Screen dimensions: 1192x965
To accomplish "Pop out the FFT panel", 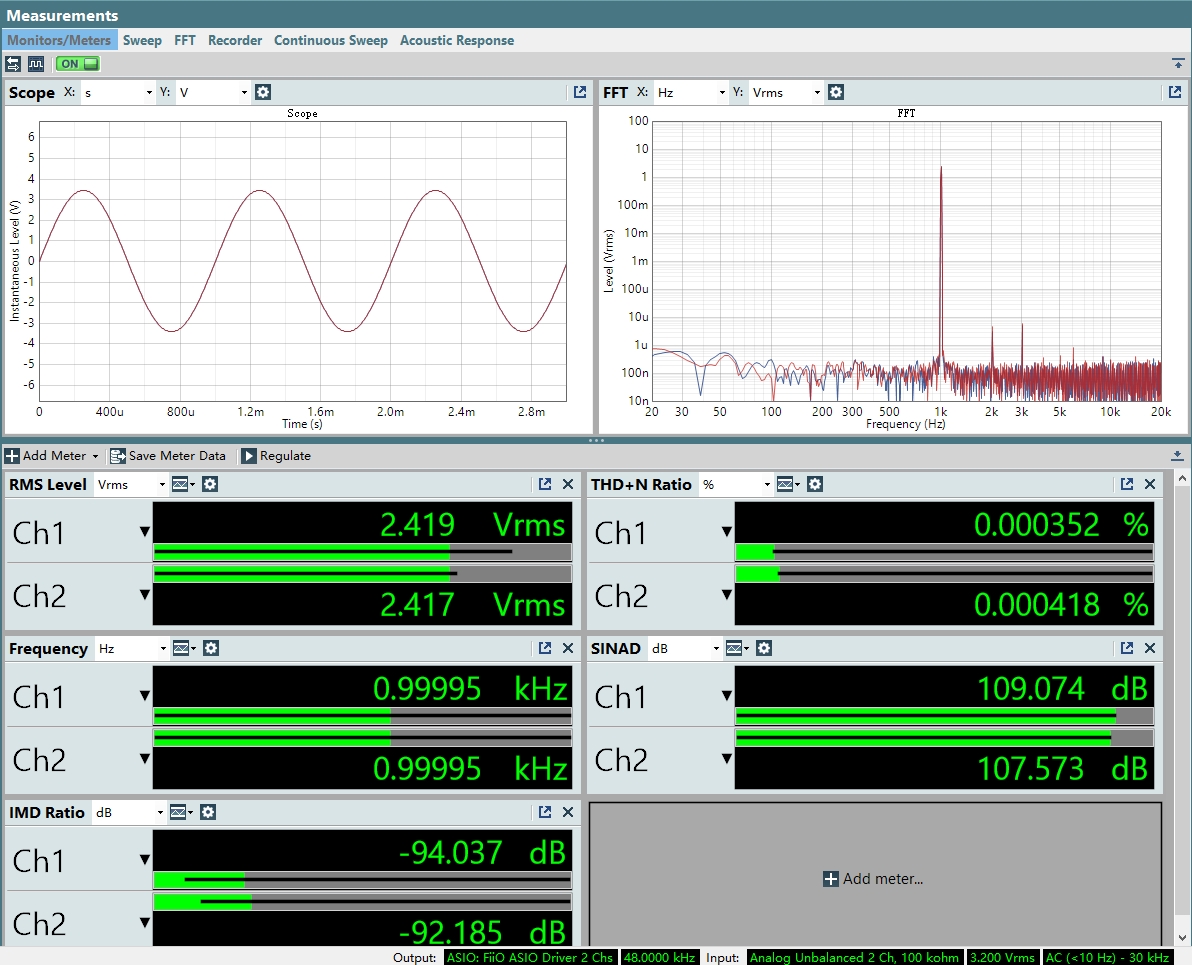I will click(x=1175, y=92).
